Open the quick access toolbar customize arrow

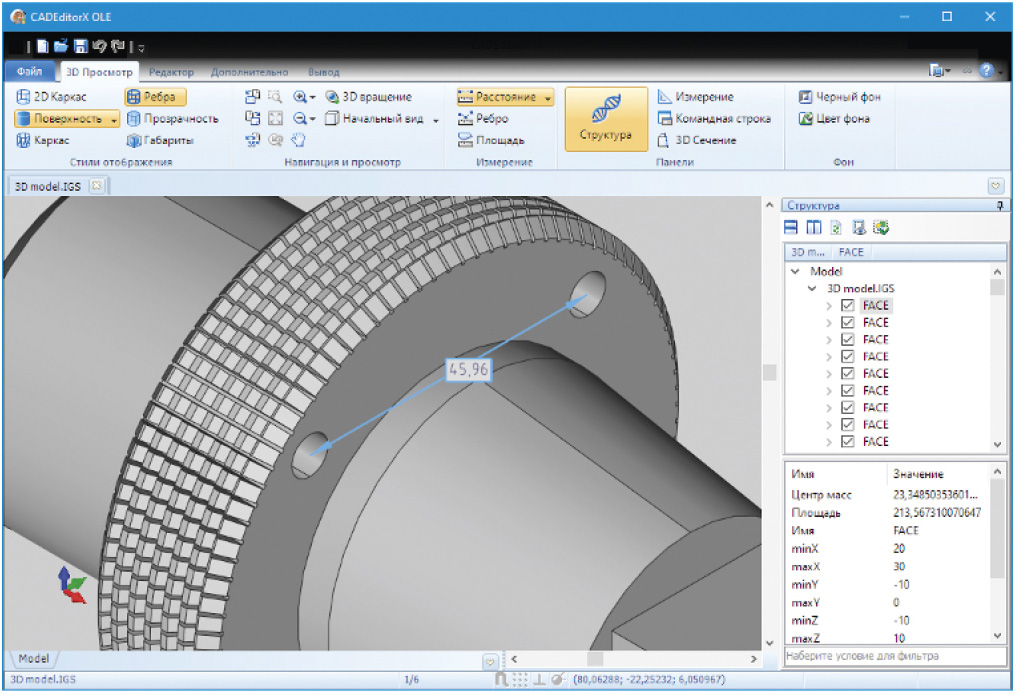[x=141, y=48]
